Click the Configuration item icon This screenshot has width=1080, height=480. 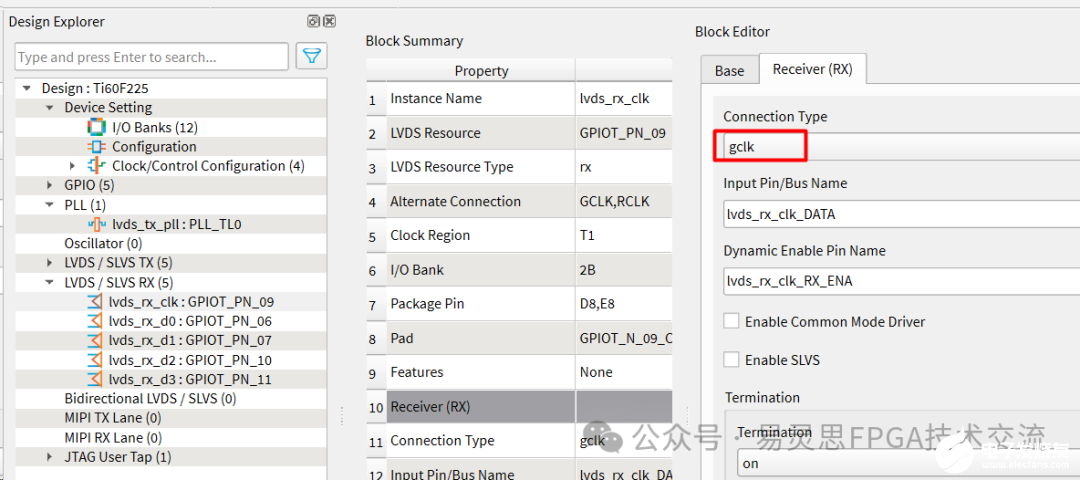pos(96,147)
